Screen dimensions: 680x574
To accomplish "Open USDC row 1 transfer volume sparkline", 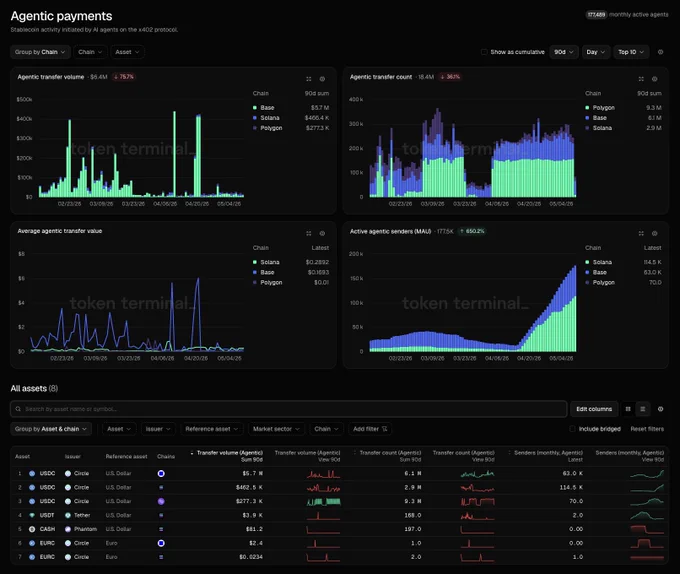I will (324, 474).
